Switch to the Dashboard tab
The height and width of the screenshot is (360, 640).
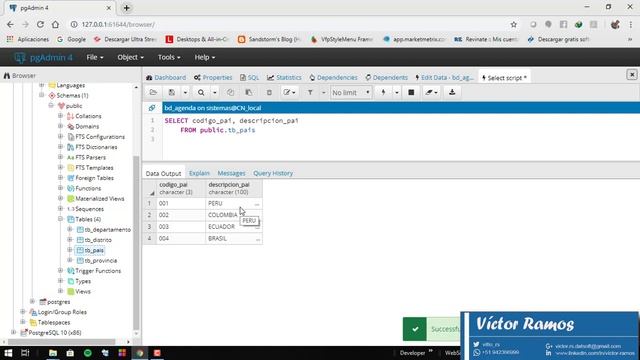click(166, 78)
